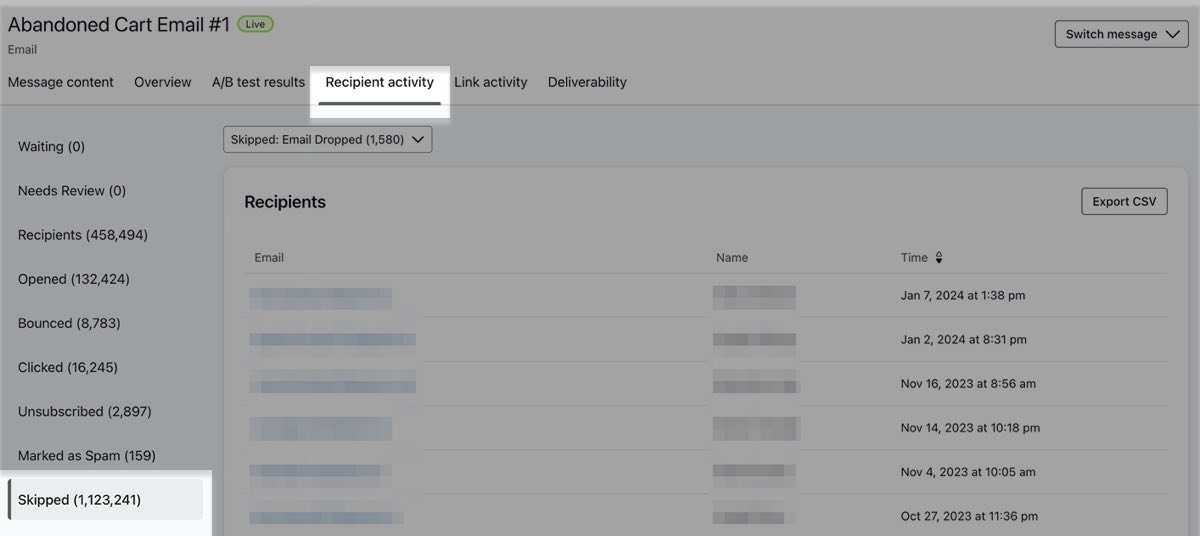Select Needs Review (0) filter
This screenshot has height=536, width=1200.
click(72, 190)
